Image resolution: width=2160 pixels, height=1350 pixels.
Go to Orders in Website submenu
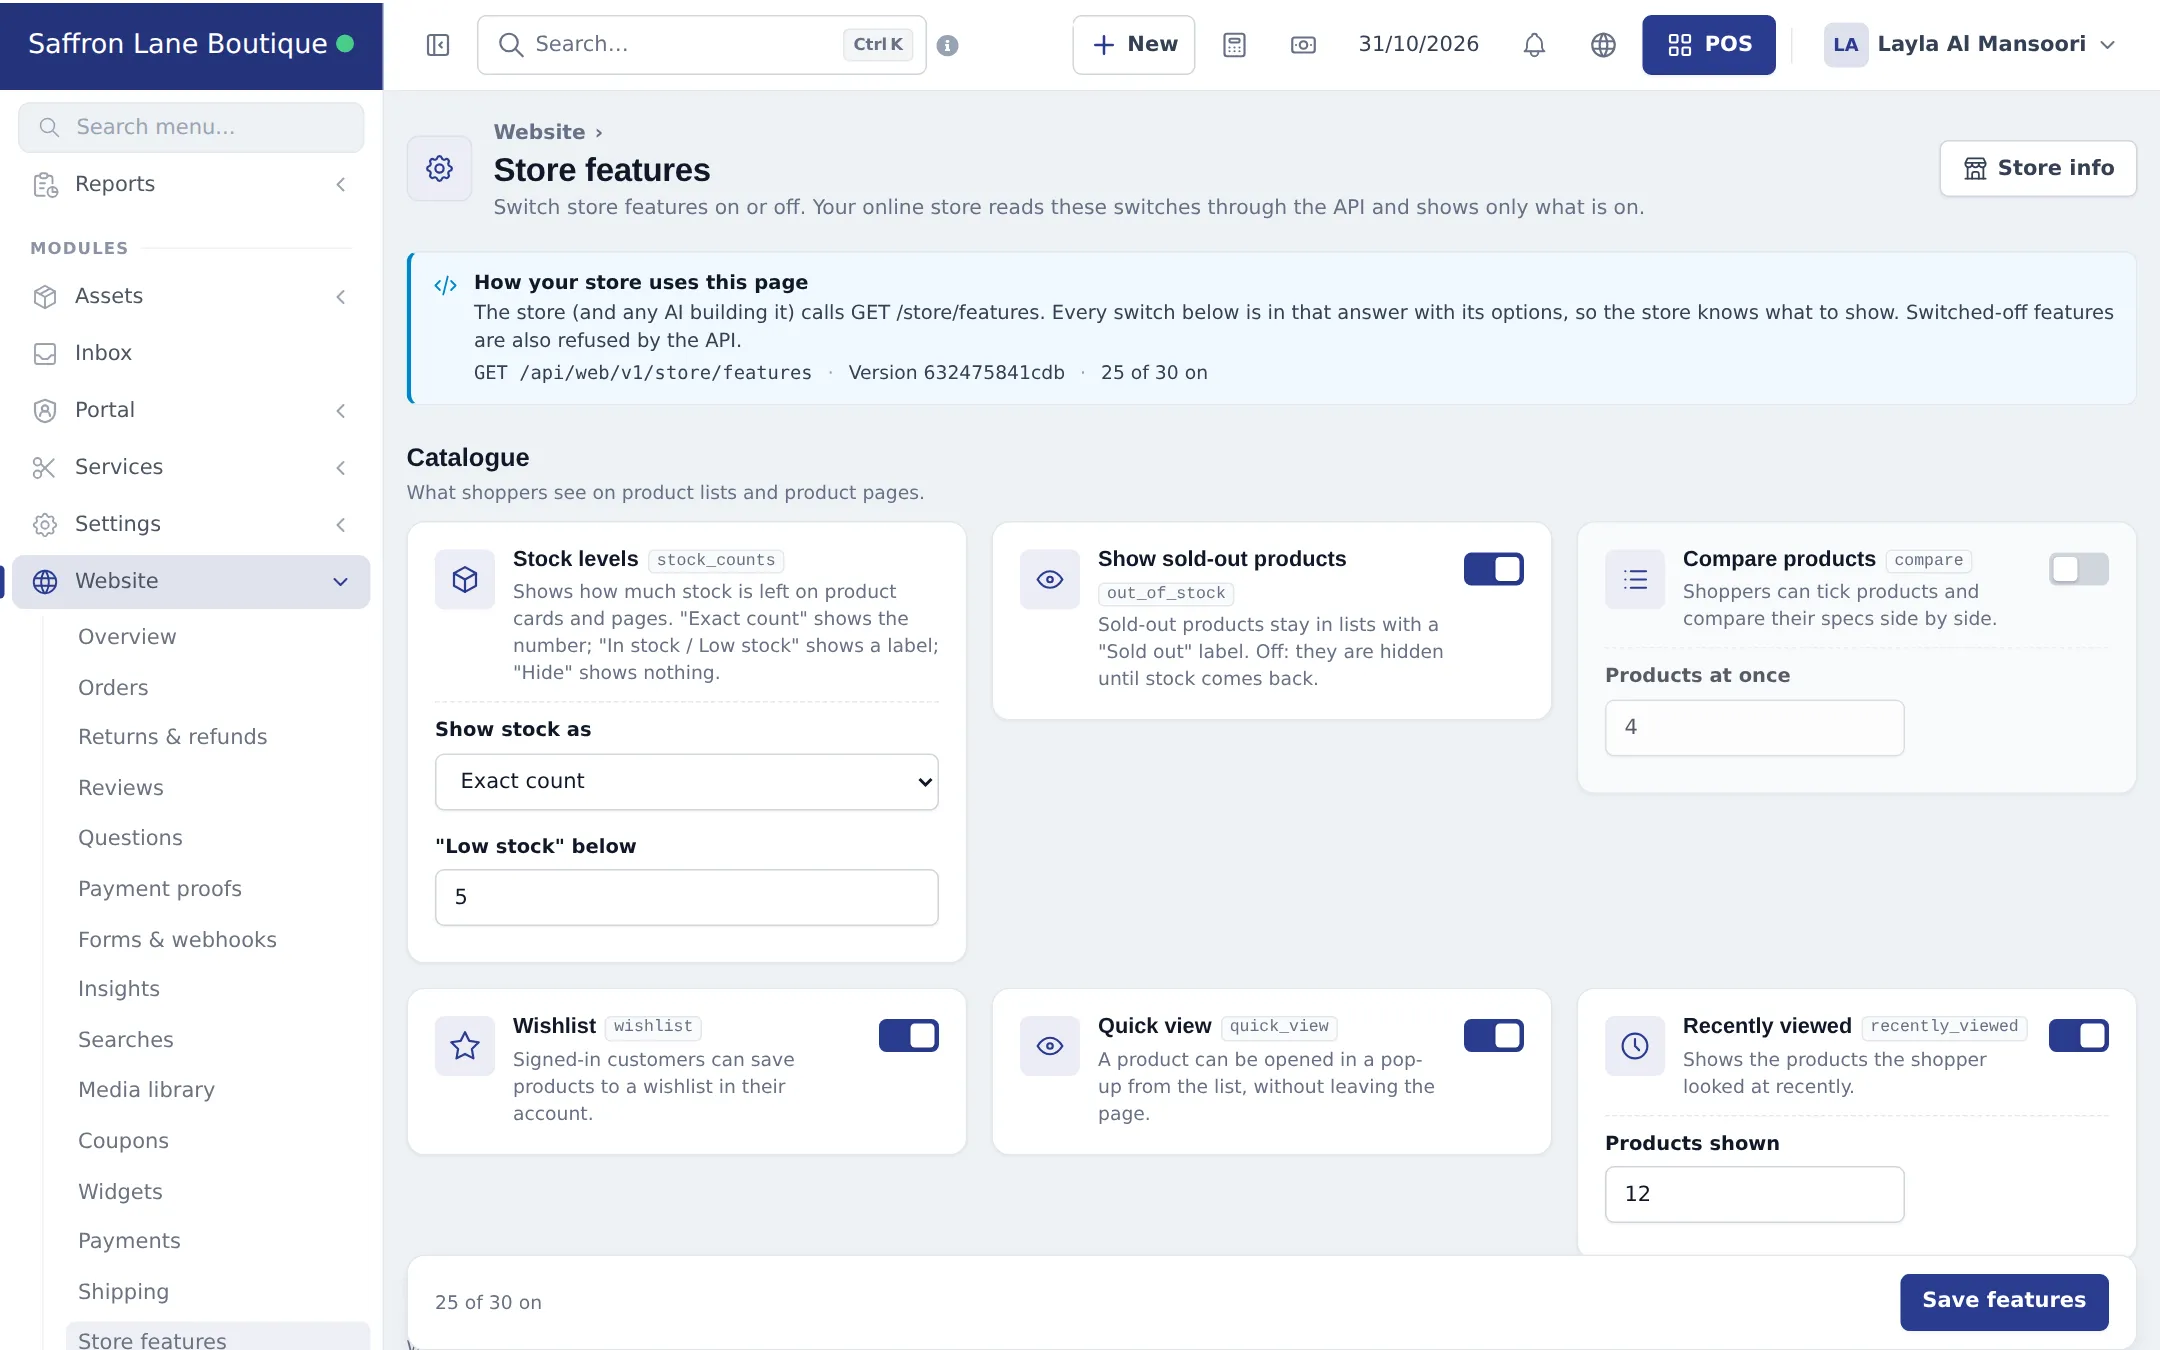coord(113,688)
